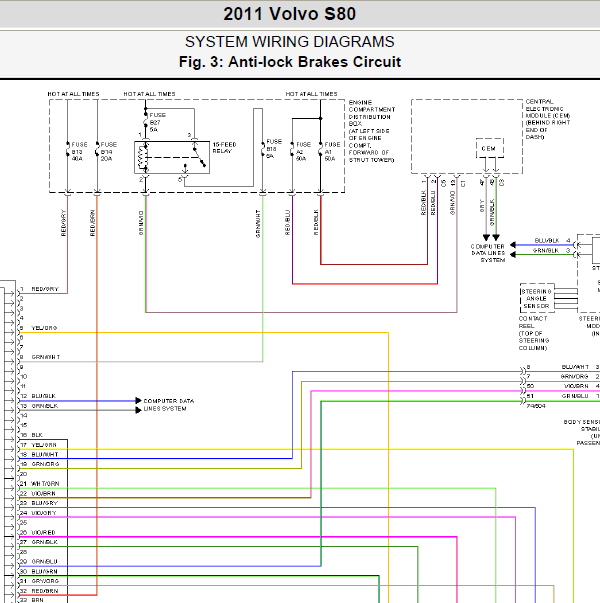Click the "CENTRAL ELECTRONIC MODULE (CEM)" description

[548, 119]
